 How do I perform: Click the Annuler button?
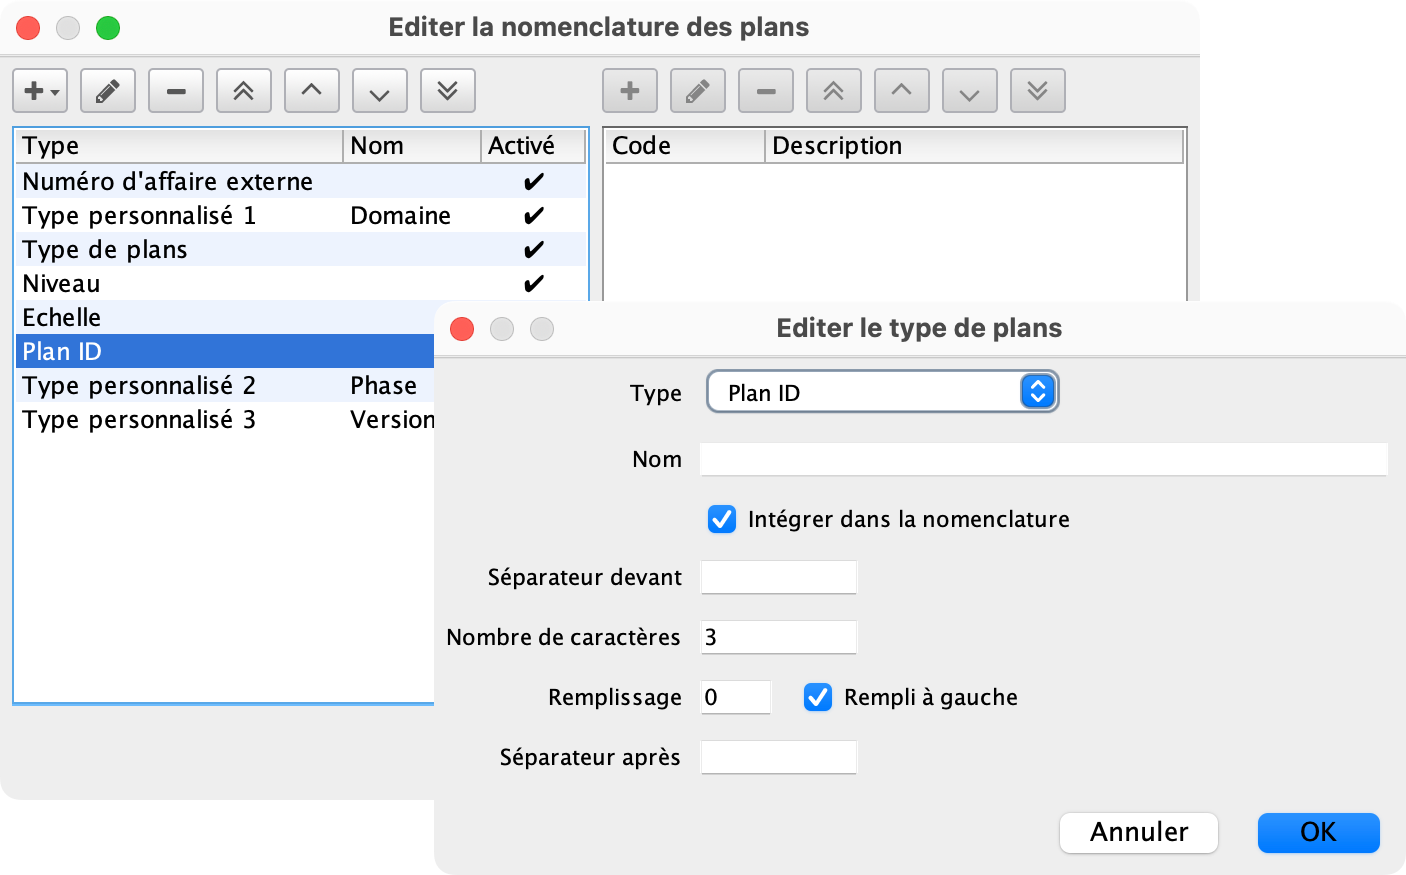(x=1139, y=832)
